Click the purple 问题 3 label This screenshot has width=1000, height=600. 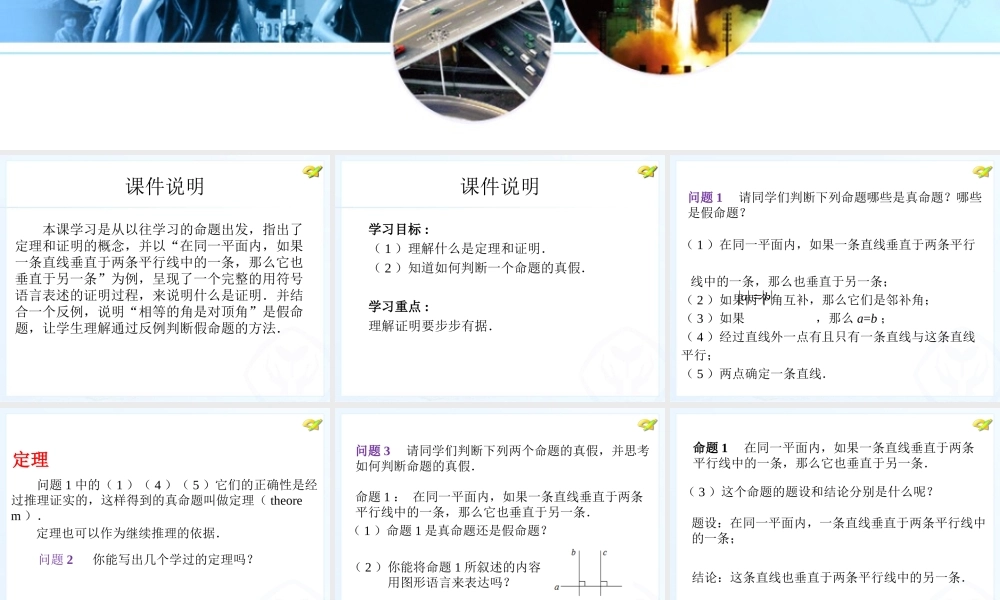click(372, 451)
